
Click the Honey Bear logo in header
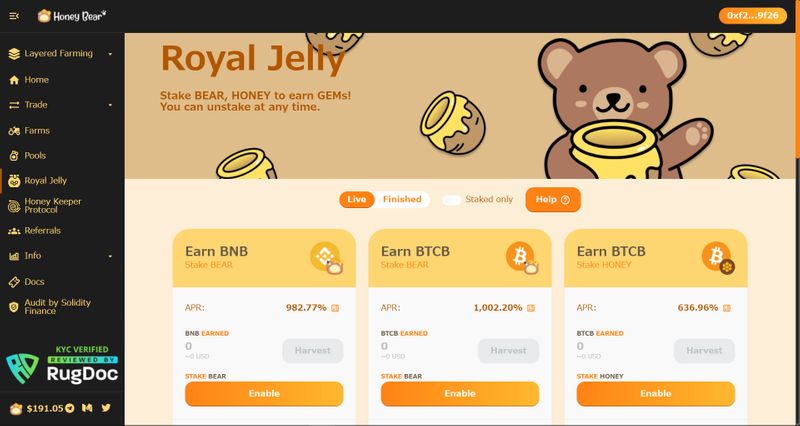point(72,16)
